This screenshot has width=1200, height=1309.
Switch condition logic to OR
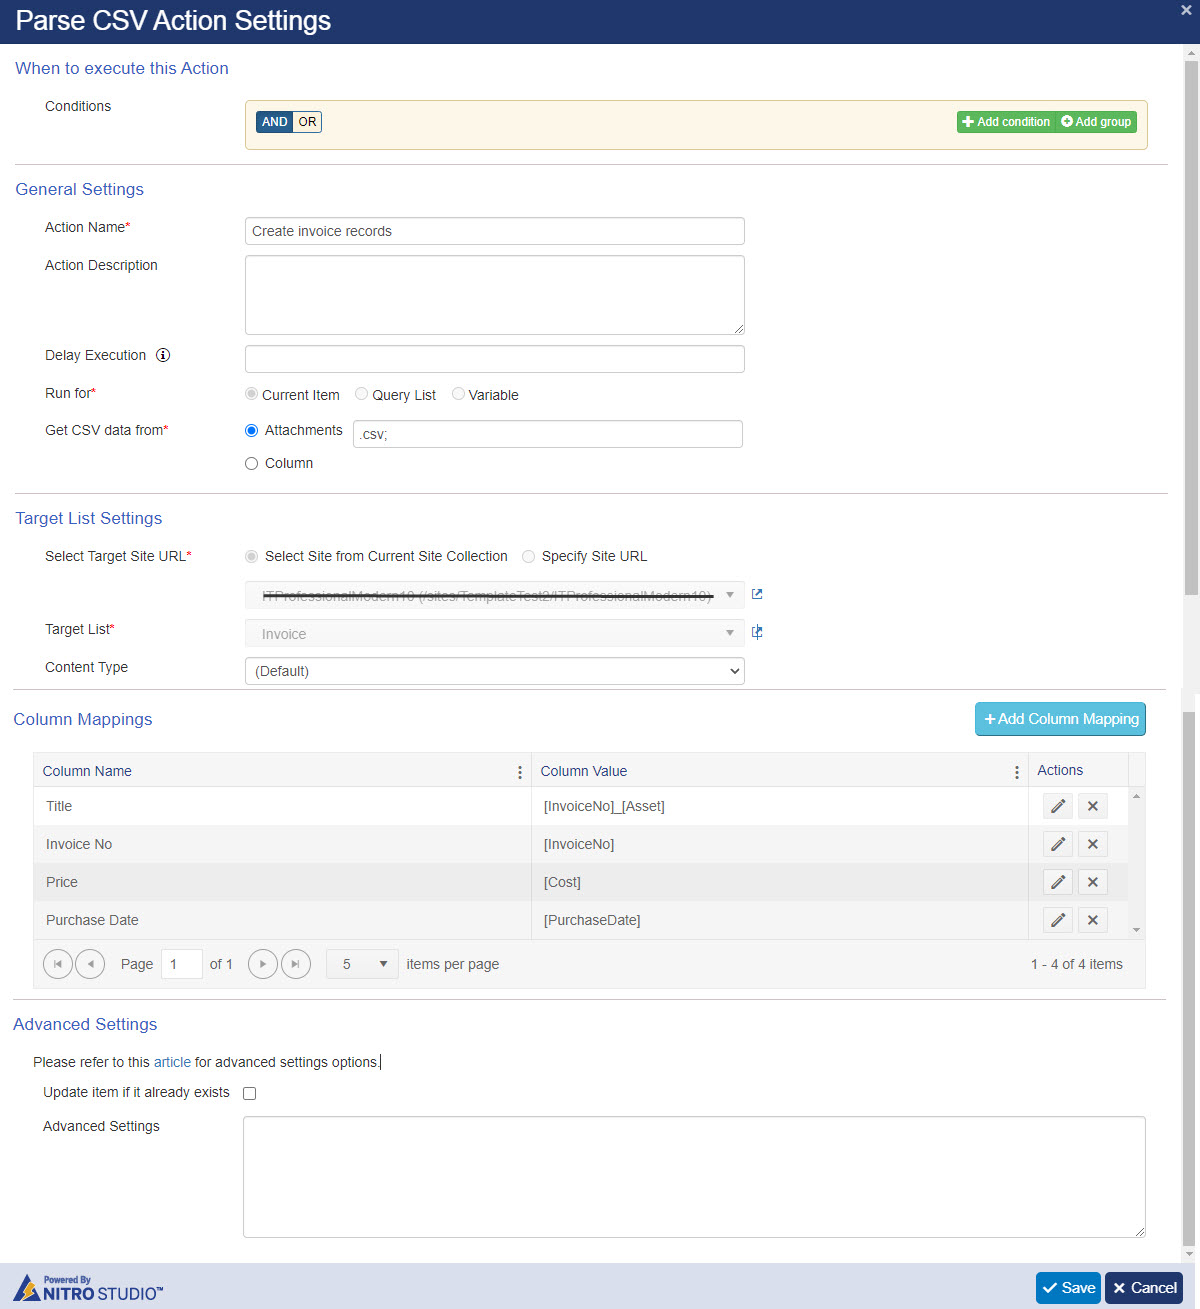coord(307,121)
